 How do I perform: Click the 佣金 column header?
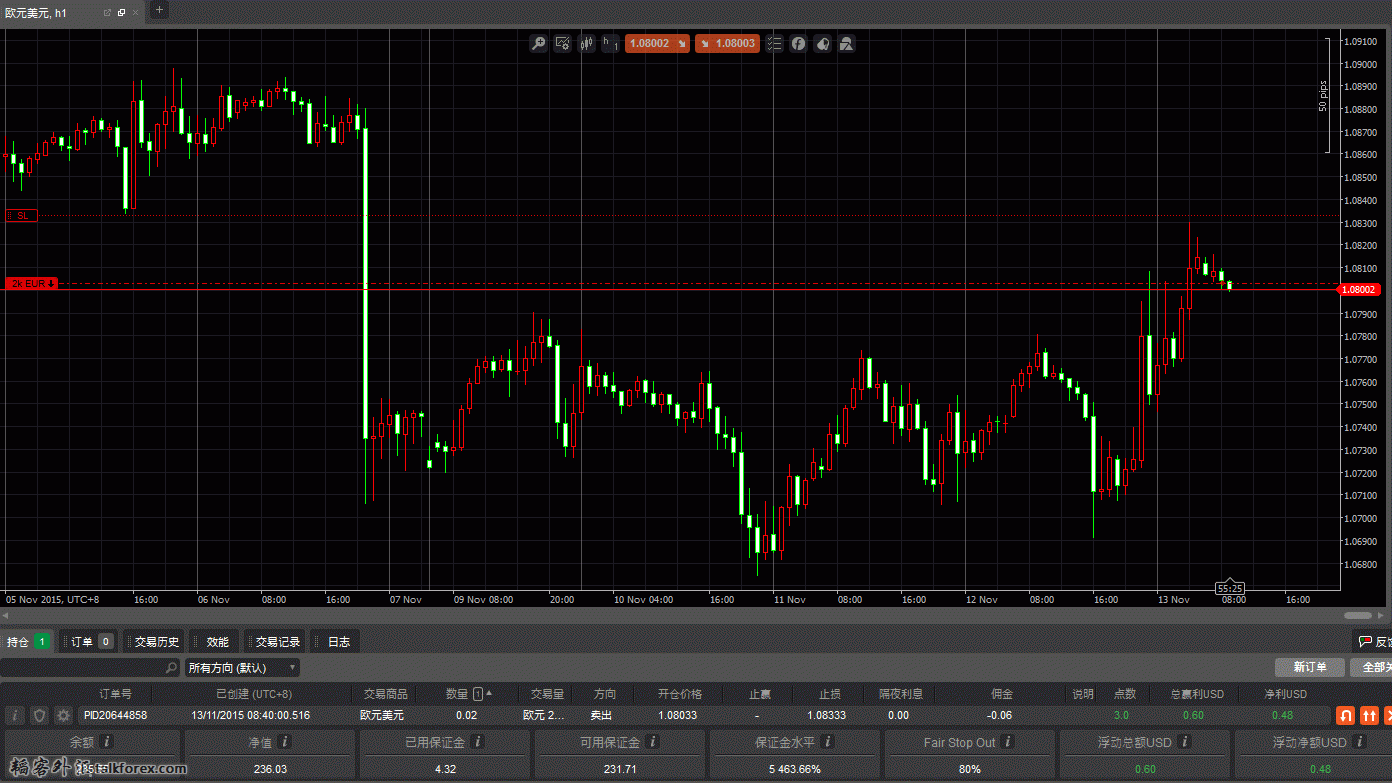click(1001, 694)
